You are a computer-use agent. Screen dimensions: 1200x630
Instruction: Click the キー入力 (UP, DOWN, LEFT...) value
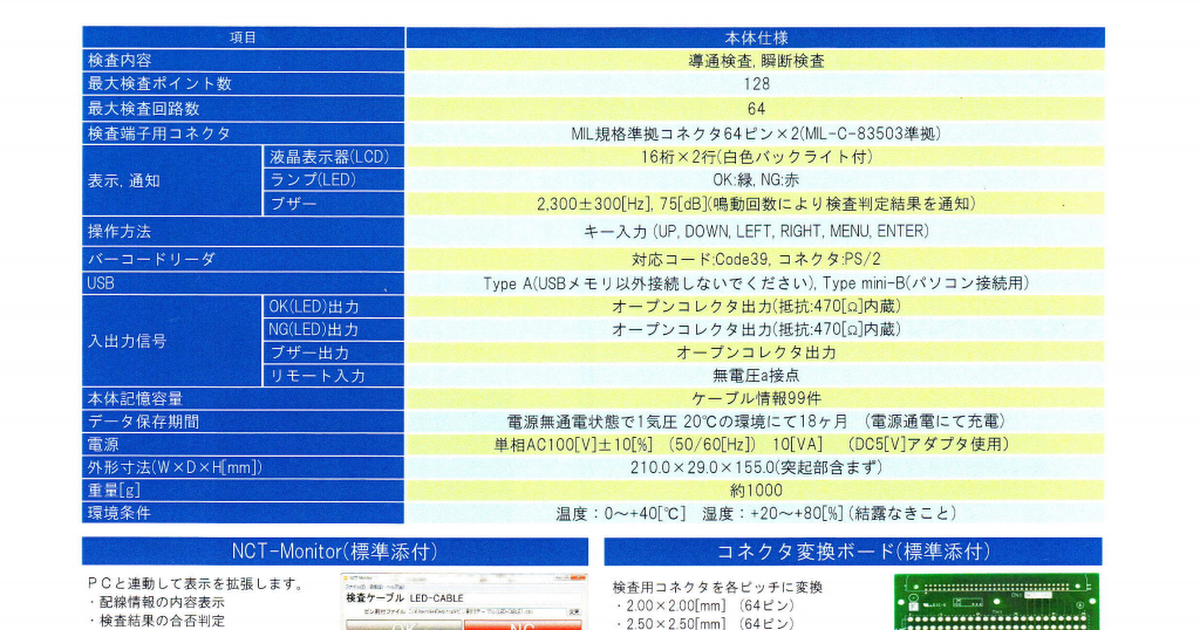click(756, 231)
